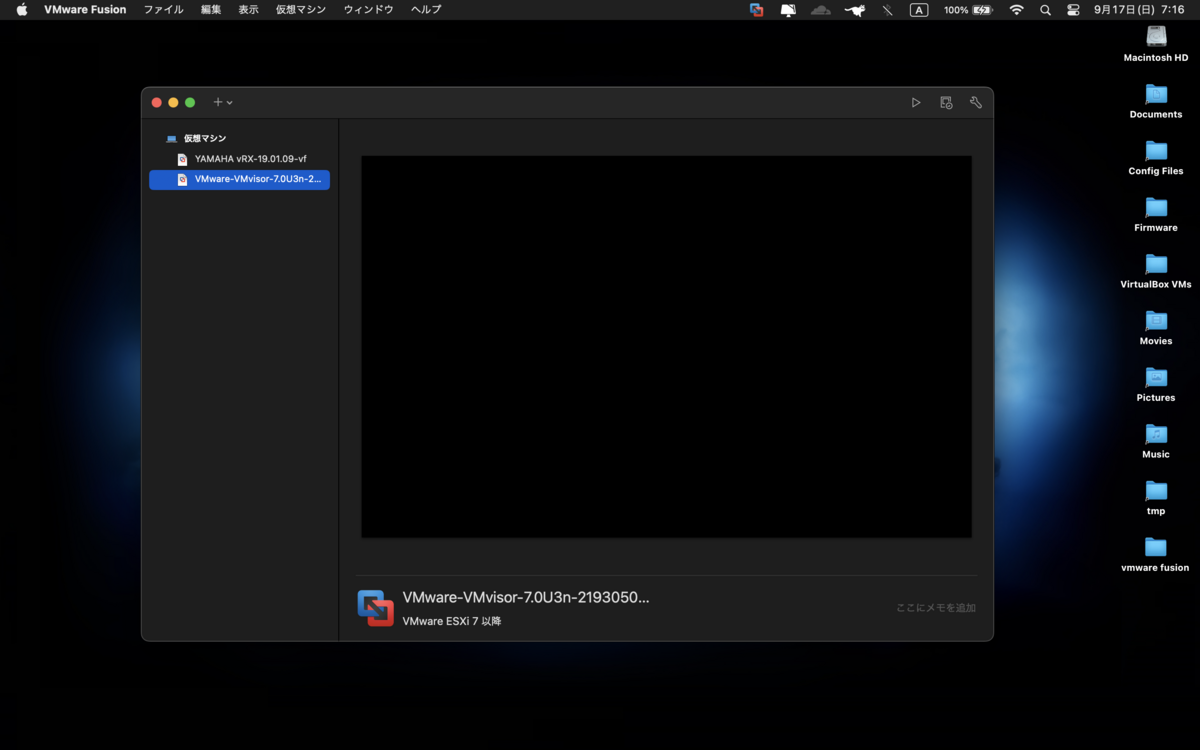Expand the add menu chevron beside plus
The width and height of the screenshot is (1200, 750).
[x=230, y=102]
